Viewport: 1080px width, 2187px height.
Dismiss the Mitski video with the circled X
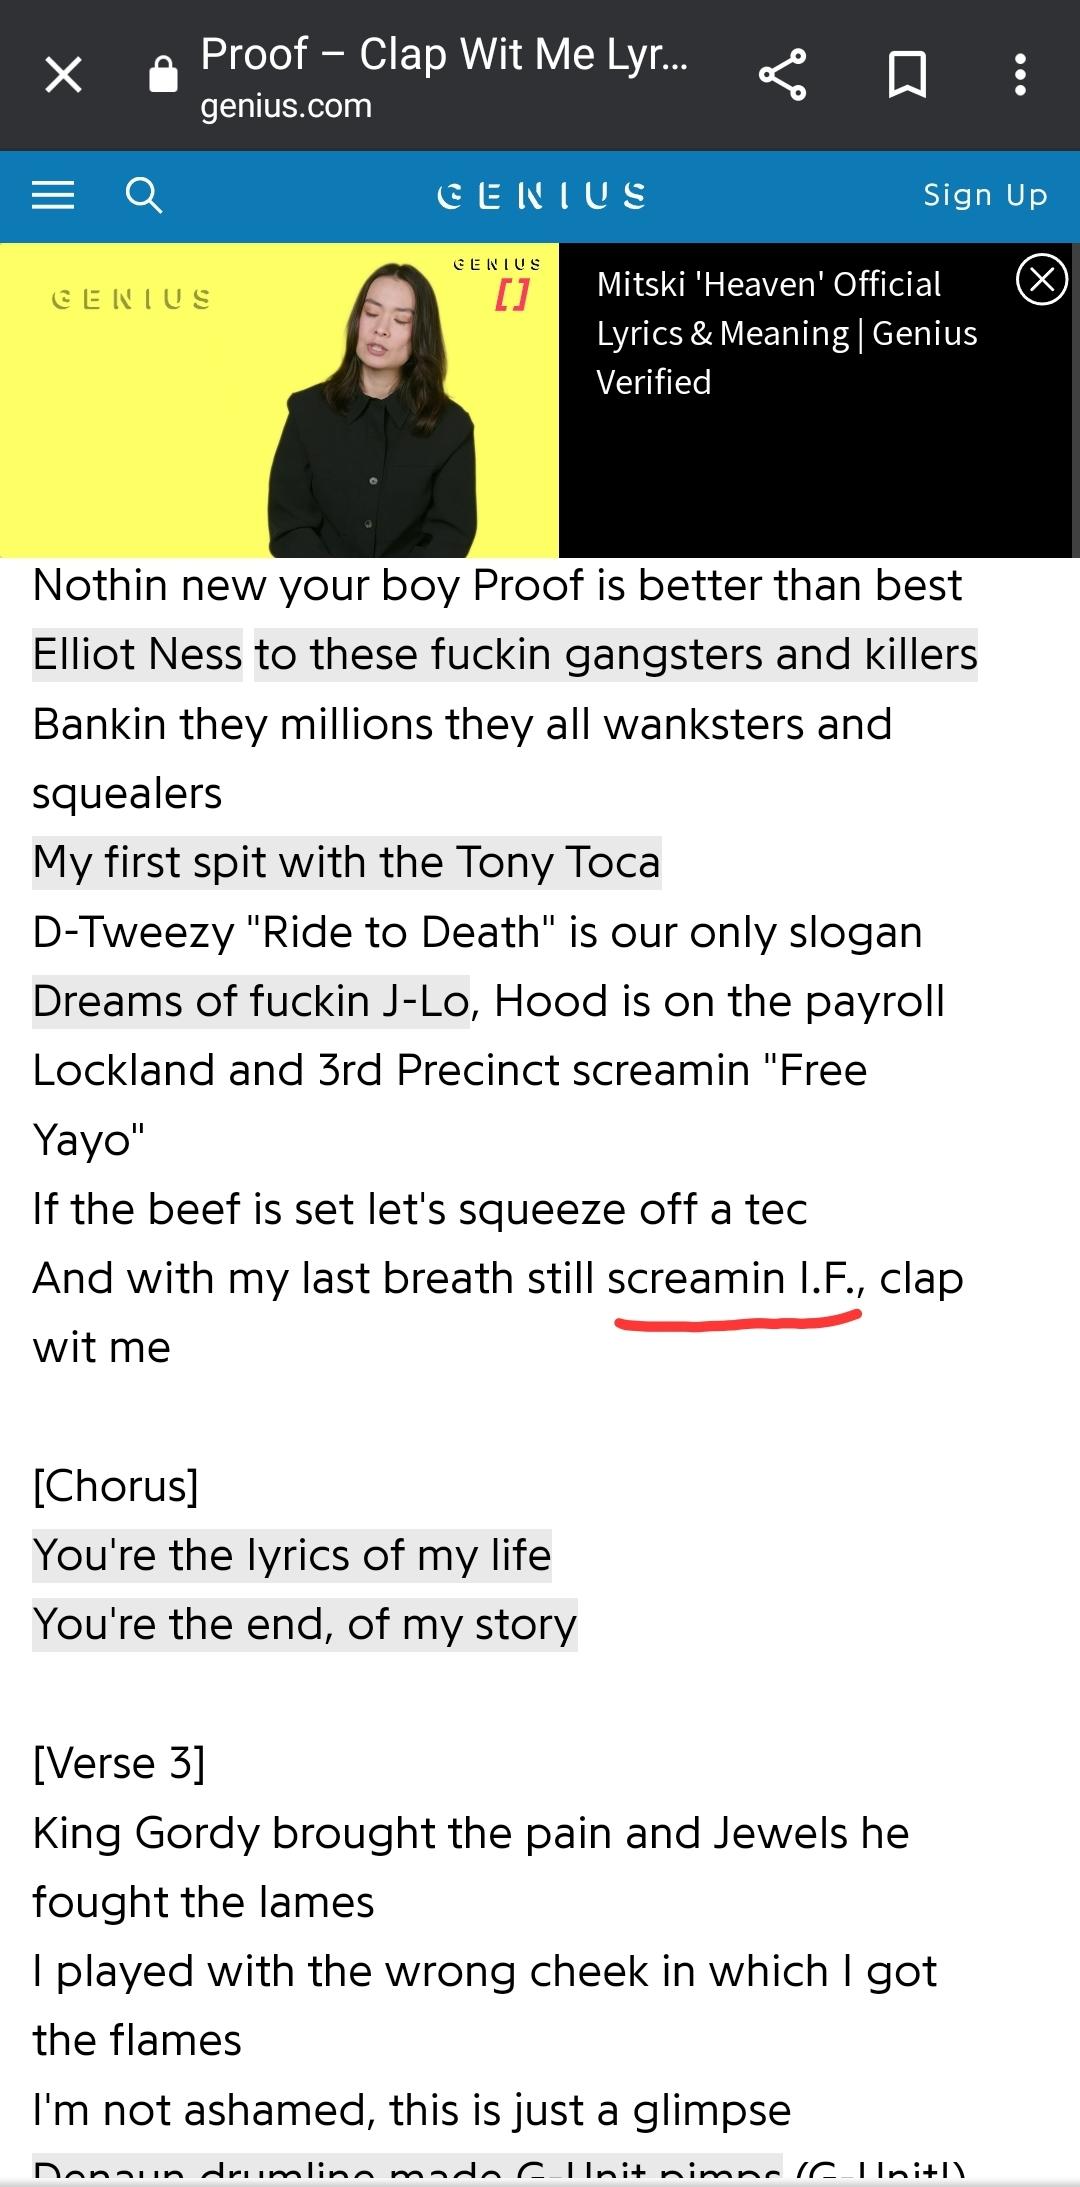tap(1042, 279)
